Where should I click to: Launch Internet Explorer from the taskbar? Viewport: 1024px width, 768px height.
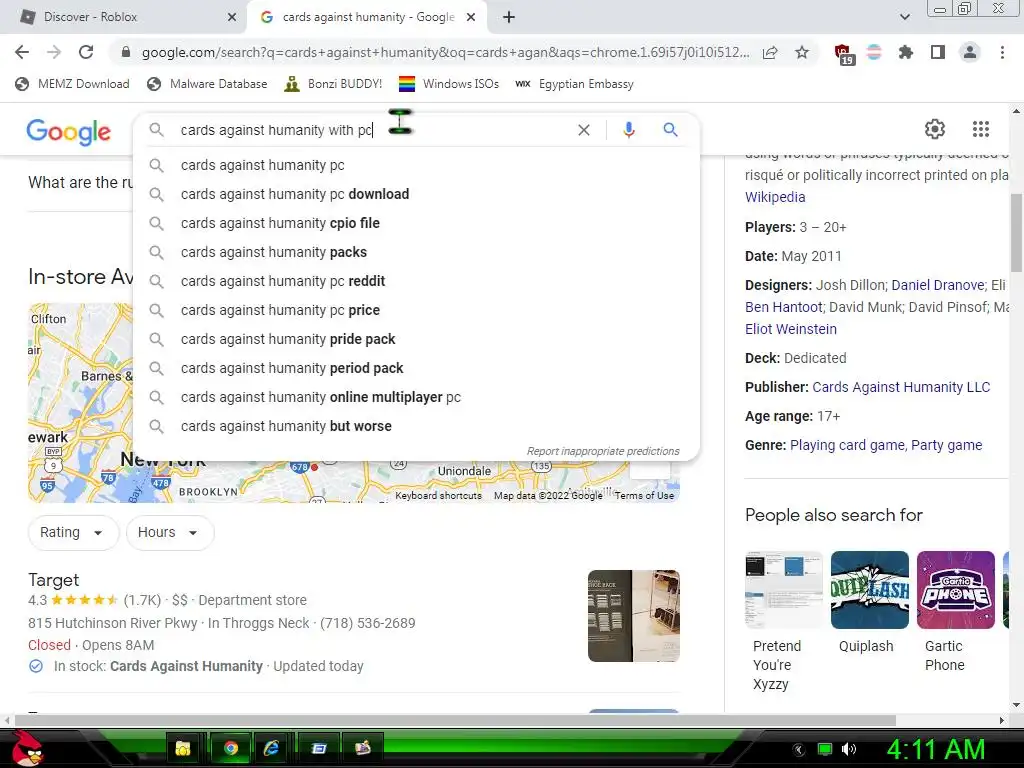[x=271, y=748]
